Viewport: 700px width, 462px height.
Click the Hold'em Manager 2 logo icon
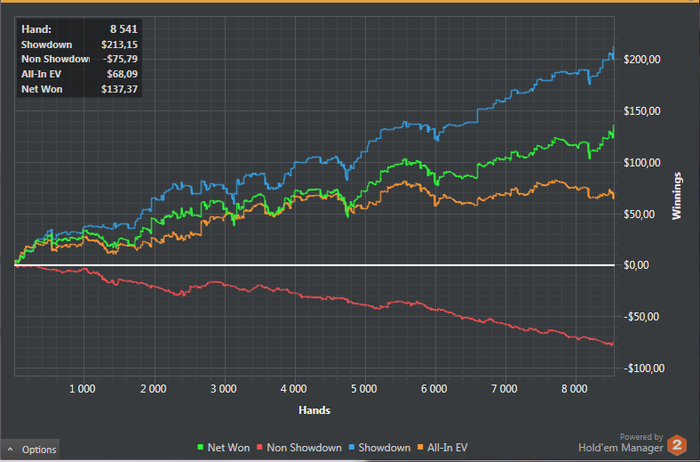click(677, 445)
